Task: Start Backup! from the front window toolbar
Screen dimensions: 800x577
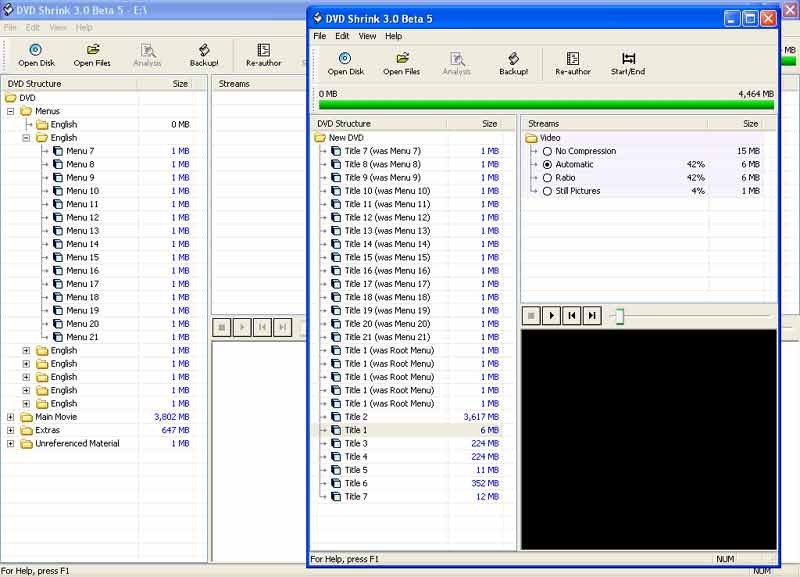Action: (513, 64)
